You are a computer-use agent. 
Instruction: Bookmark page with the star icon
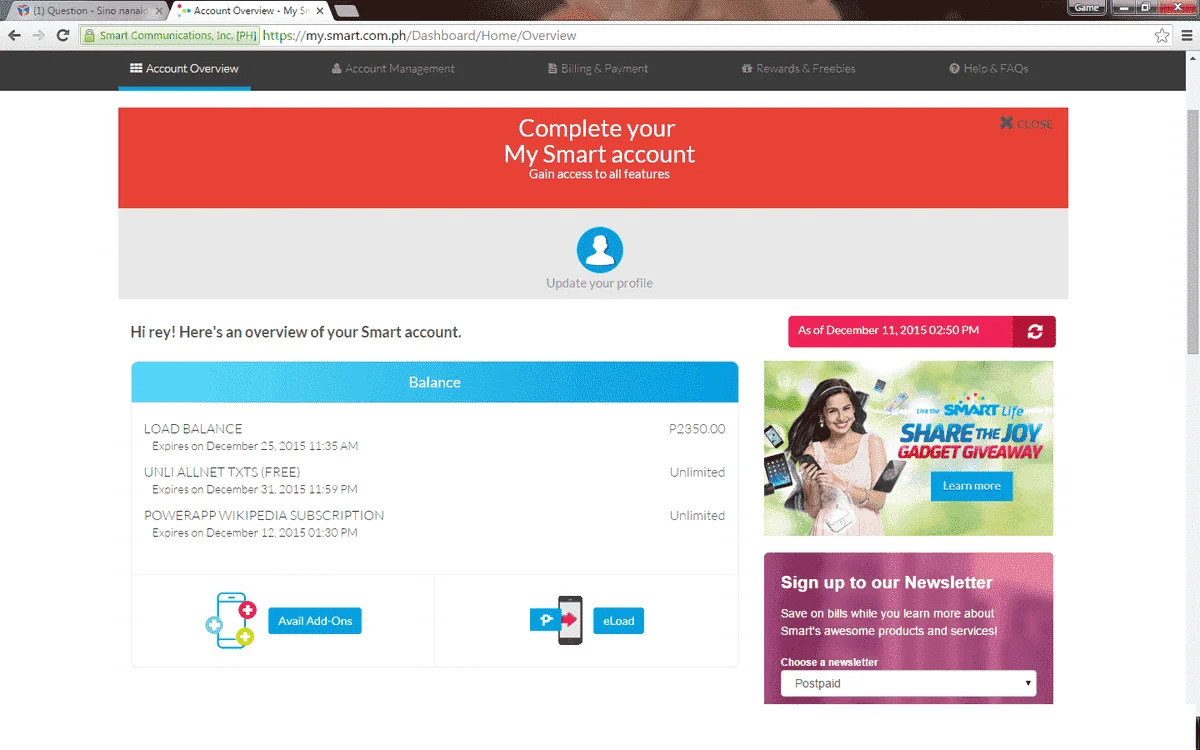pos(1162,35)
